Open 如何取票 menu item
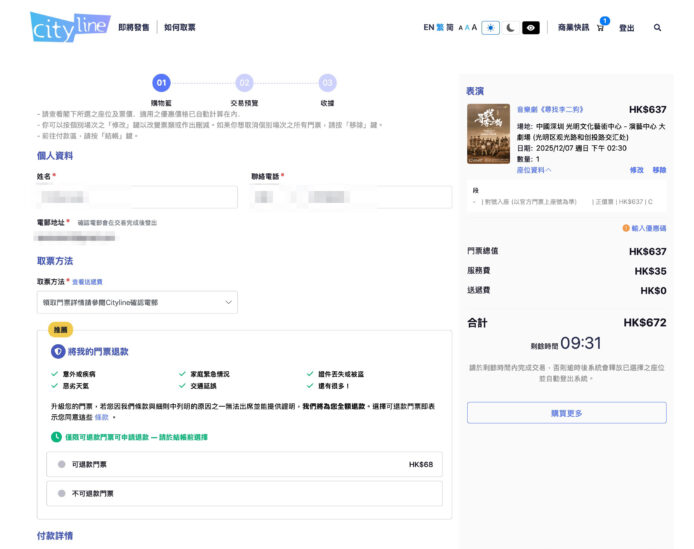Screen dimensions: 694x549 [x=179, y=28]
